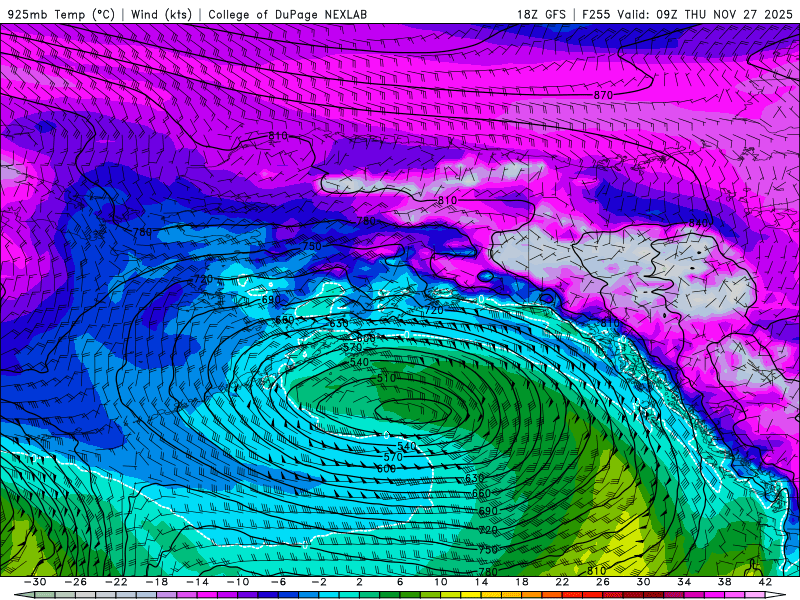Click the 510 contour label near low center
The height and width of the screenshot is (600, 800).
pyautogui.click(x=386, y=379)
